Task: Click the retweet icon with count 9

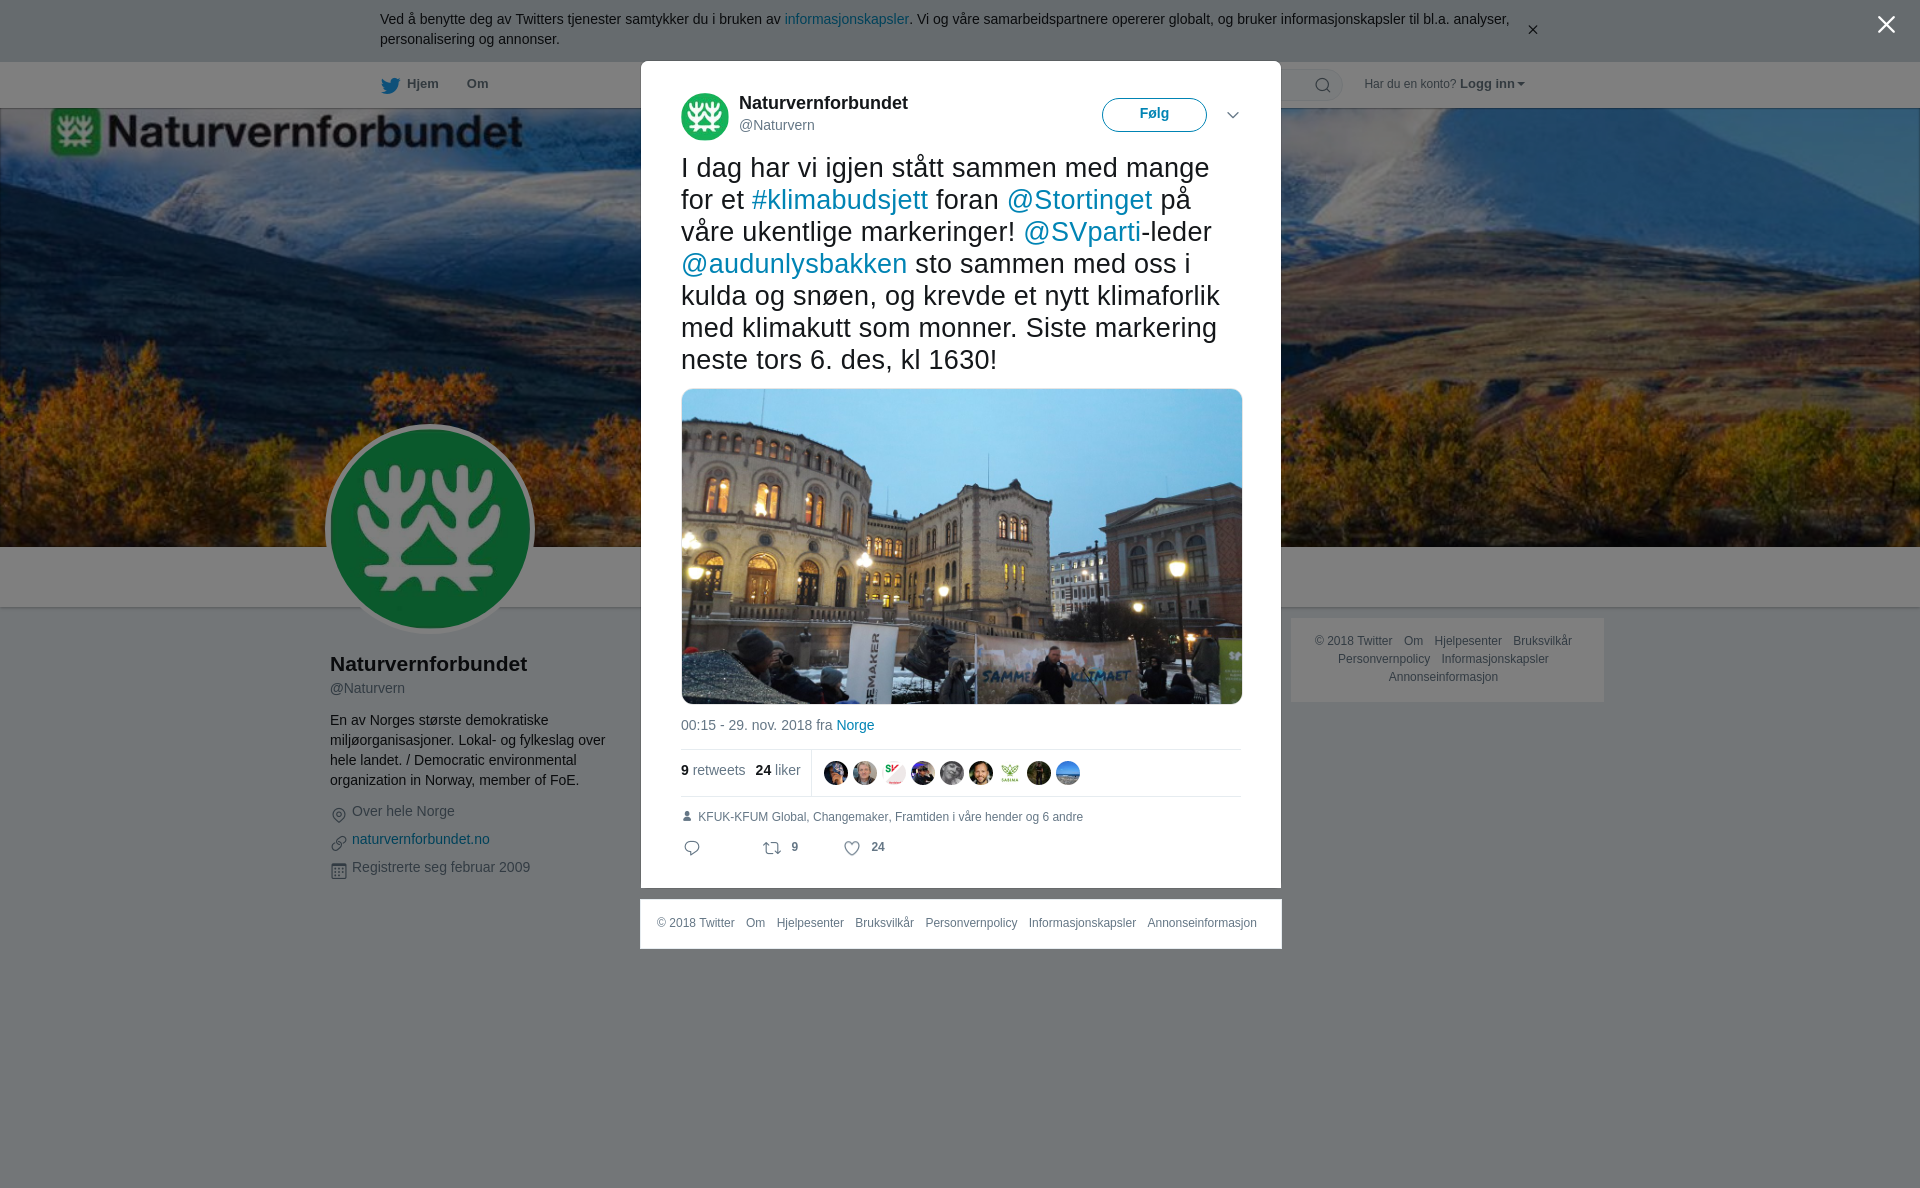Action: [772, 848]
